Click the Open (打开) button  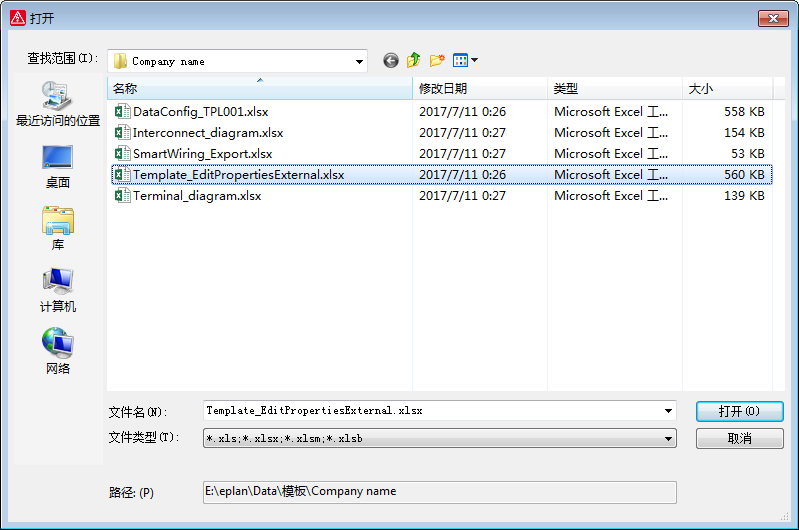(x=739, y=411)
